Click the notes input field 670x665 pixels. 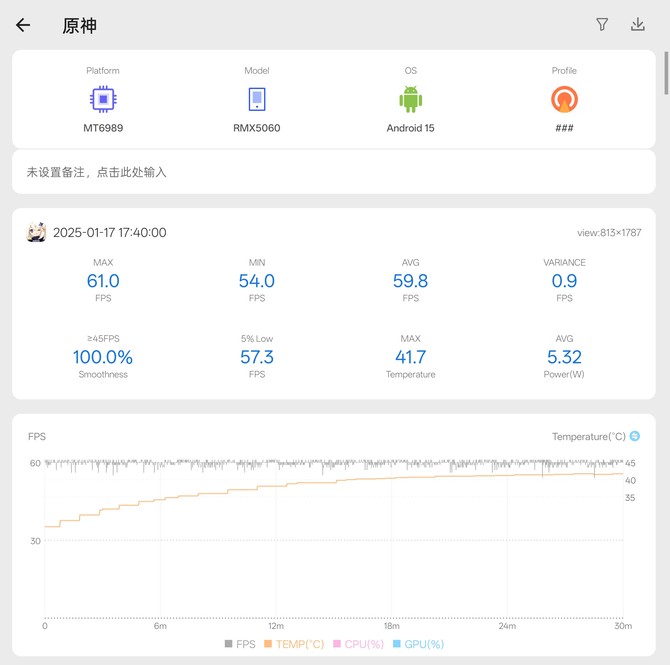(x=334, y=172)
